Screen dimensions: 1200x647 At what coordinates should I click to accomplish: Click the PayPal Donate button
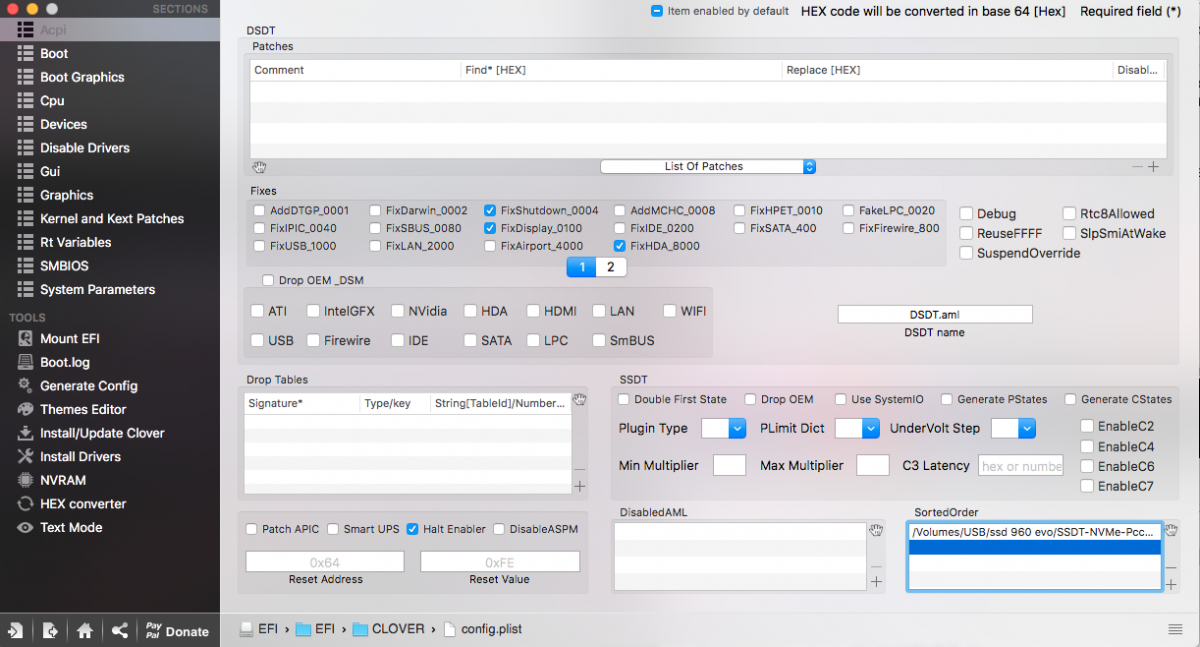point(176,631)
